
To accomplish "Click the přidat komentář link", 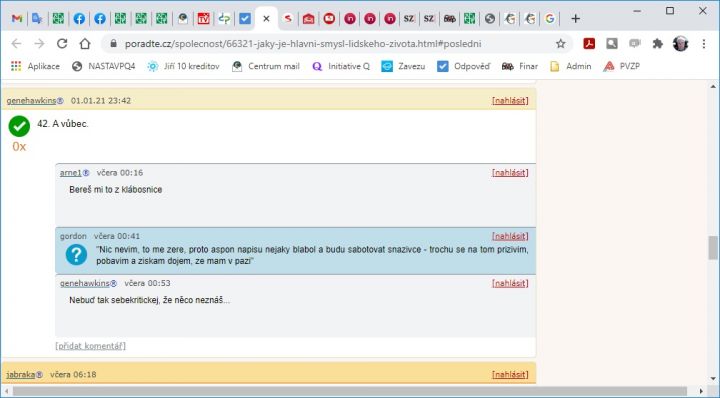I will click(x=90, y=346).
